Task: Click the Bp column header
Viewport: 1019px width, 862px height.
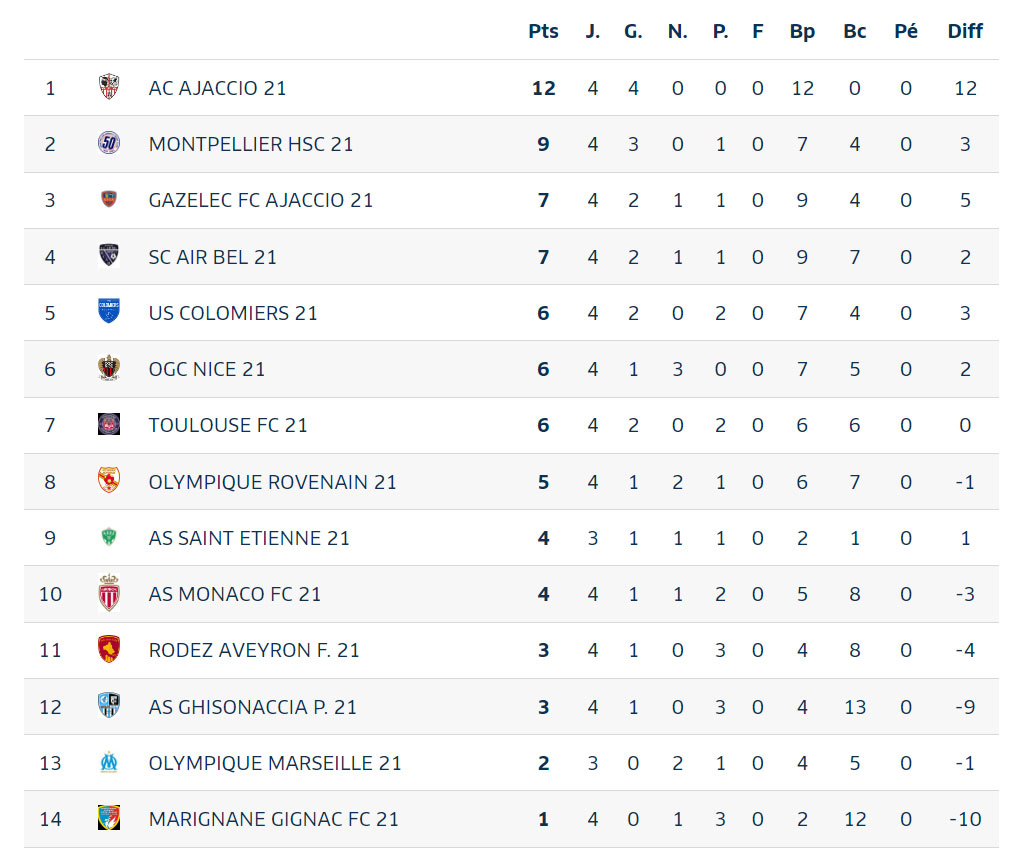Action: (803, 32)
